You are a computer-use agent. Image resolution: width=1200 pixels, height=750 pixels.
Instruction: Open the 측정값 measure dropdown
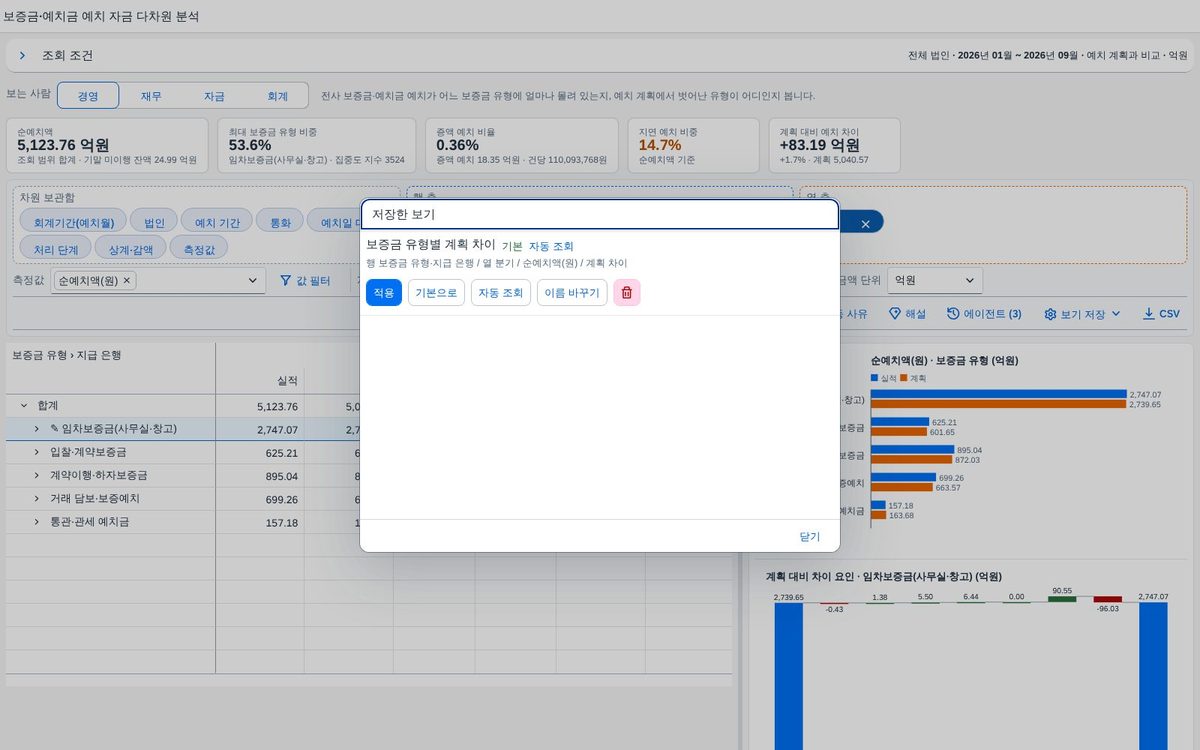tap(252, 281)
